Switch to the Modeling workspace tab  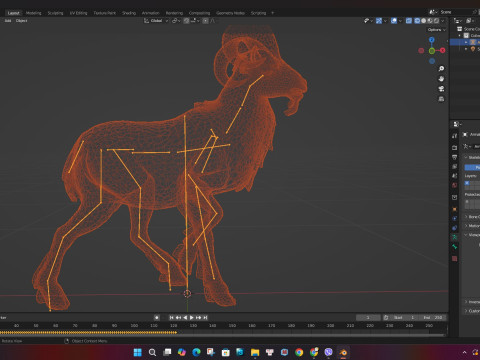point(34,13)
